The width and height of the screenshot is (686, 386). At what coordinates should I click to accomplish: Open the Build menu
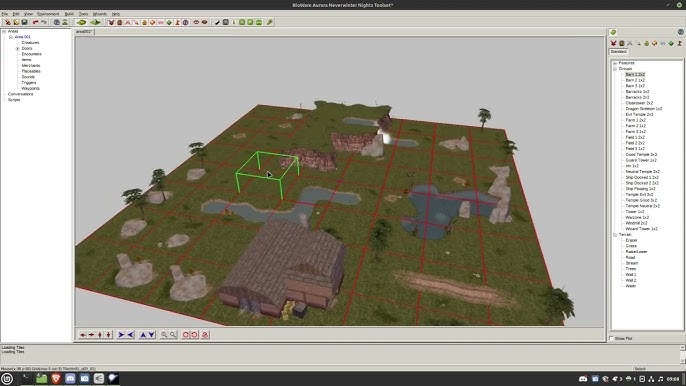pos(69,14)
